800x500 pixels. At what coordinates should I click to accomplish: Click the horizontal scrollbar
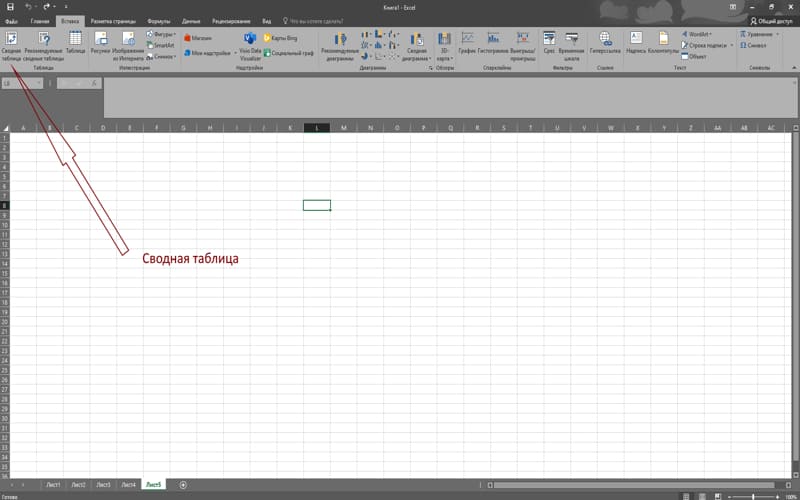(634, 485)
